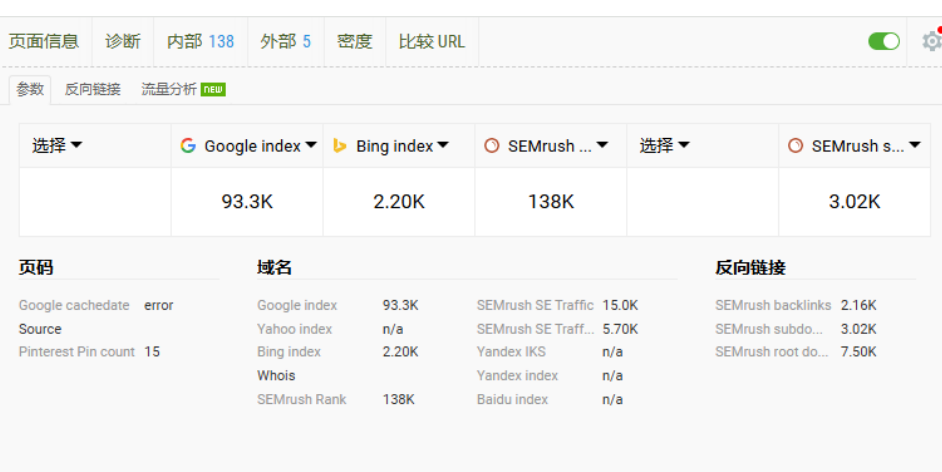Viewport: 942px width, 472px height.
Task: Click the Google logo icon in header
Action: (188, 145)
